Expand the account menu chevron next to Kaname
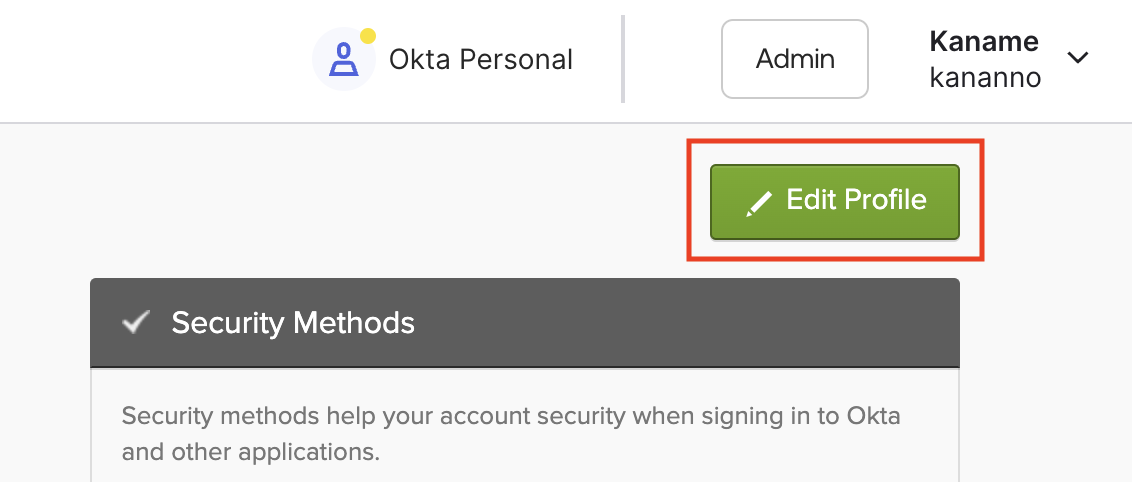The height and width of the screenshot is (482, 1132). (1078, 58)
